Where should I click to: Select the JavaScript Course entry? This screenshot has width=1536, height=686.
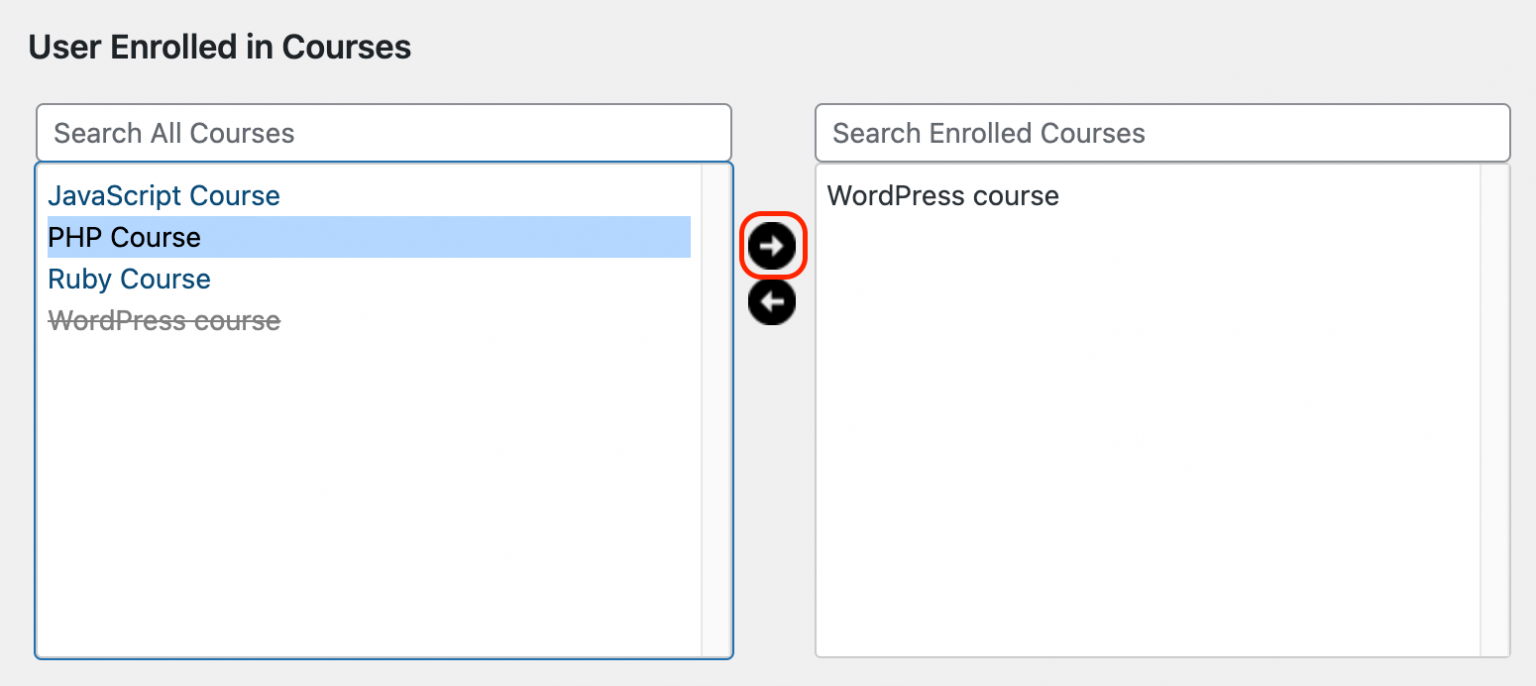163,195
